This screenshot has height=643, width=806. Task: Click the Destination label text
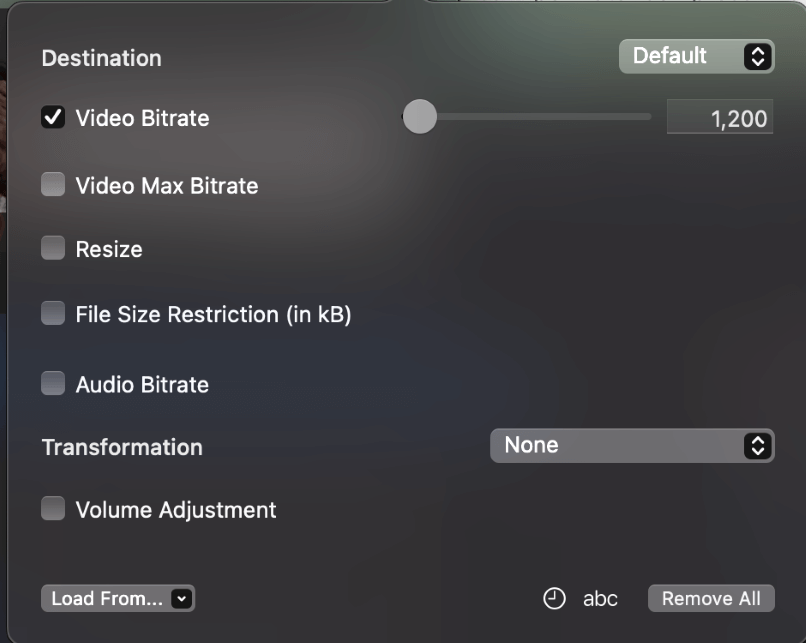coord(102,58)
